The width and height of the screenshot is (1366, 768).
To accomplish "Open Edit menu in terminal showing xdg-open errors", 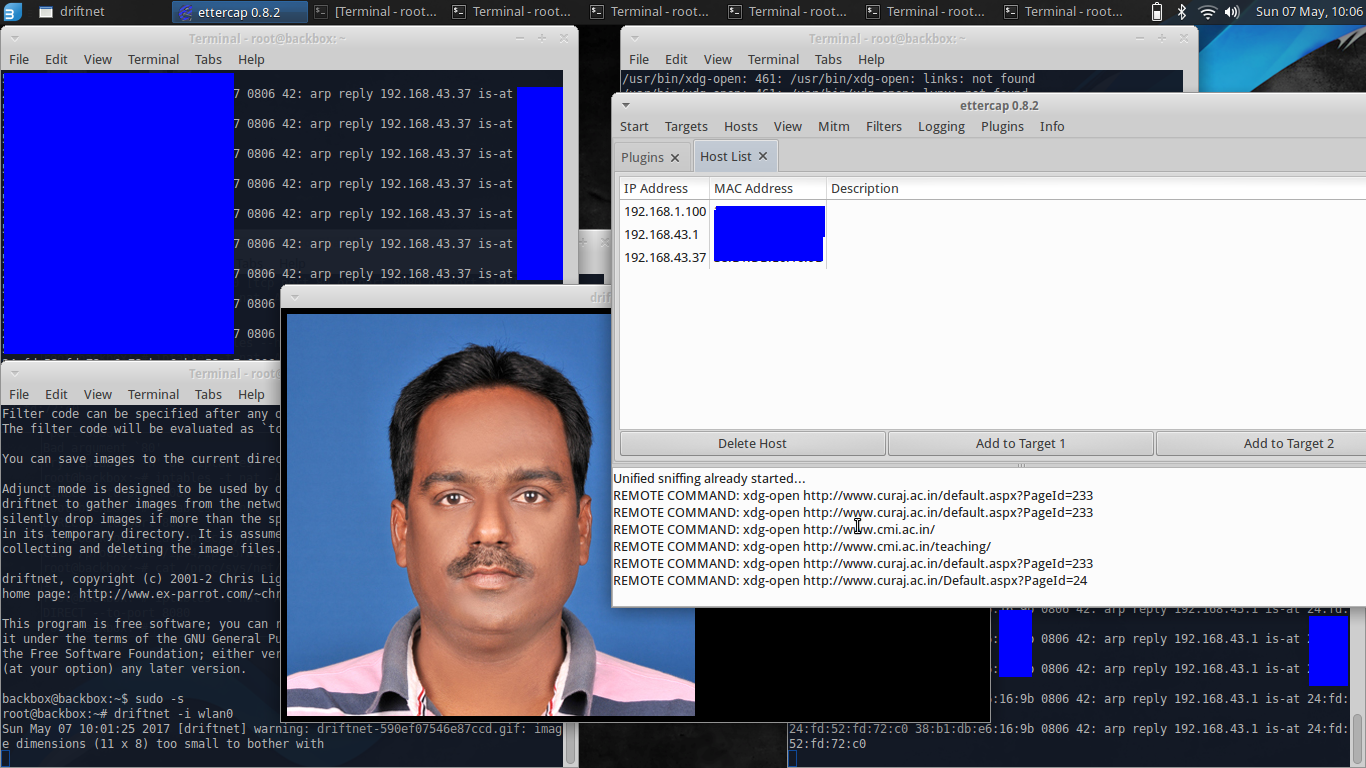I will [x=676, y=59].
